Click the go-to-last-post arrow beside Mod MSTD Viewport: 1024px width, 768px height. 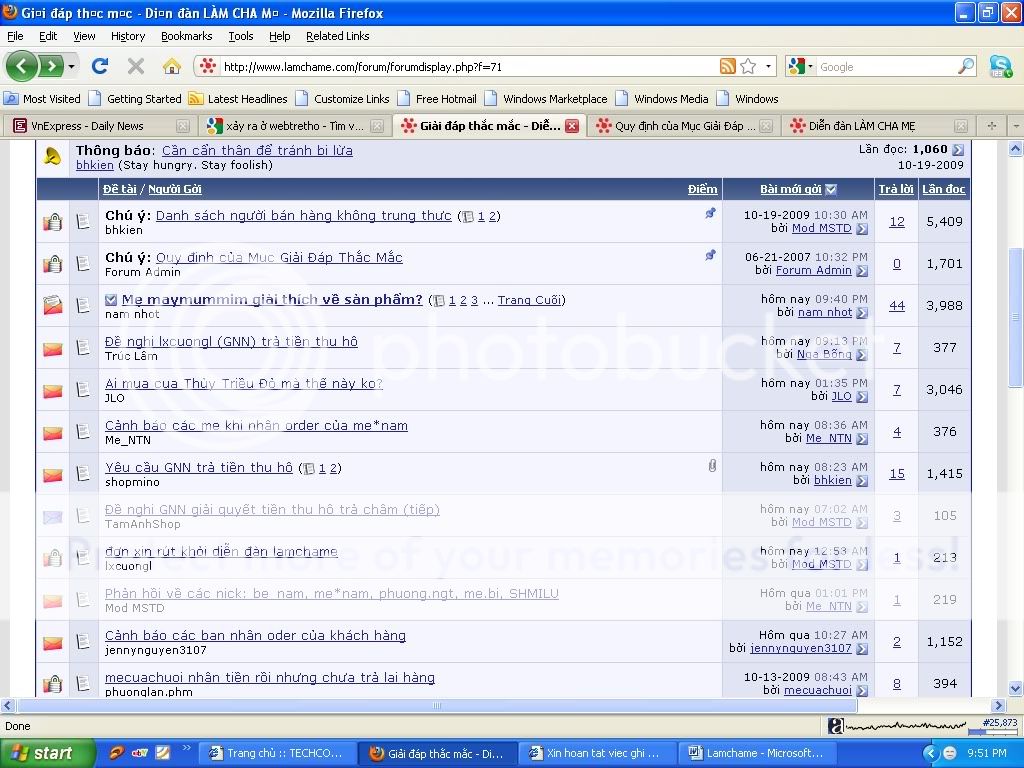862,229
